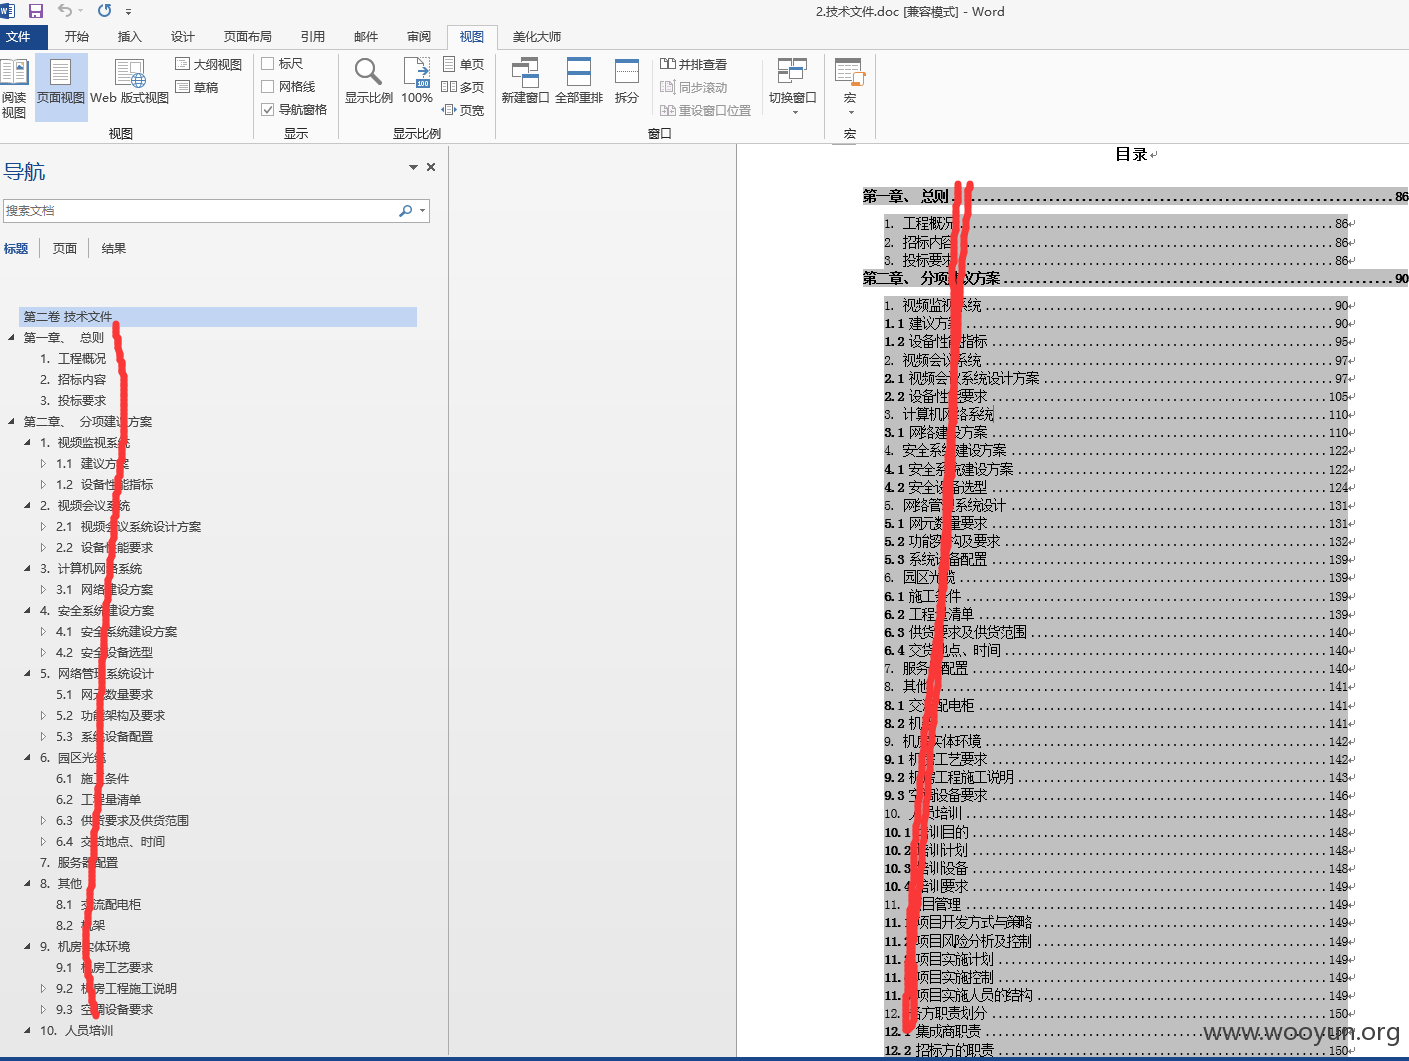The image size is (1409, 1061).
Task: Click TOC entry 12.2 招标方的职责
Action: [x=1118, y=1051]
